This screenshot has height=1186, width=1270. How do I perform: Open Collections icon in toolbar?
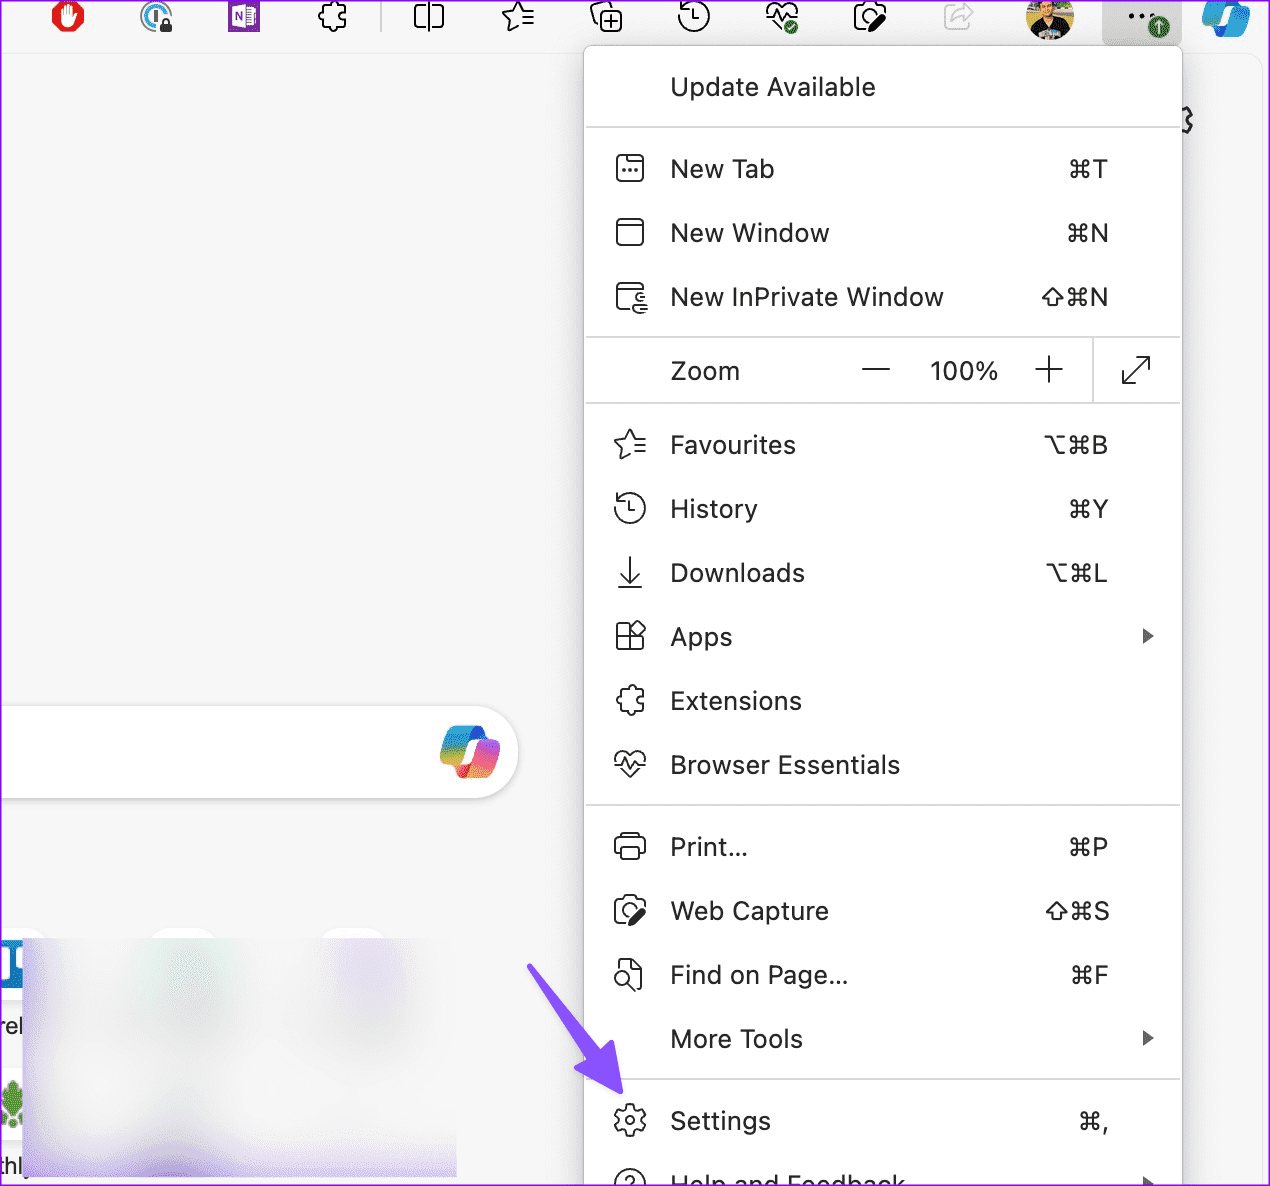pos(606,16)
